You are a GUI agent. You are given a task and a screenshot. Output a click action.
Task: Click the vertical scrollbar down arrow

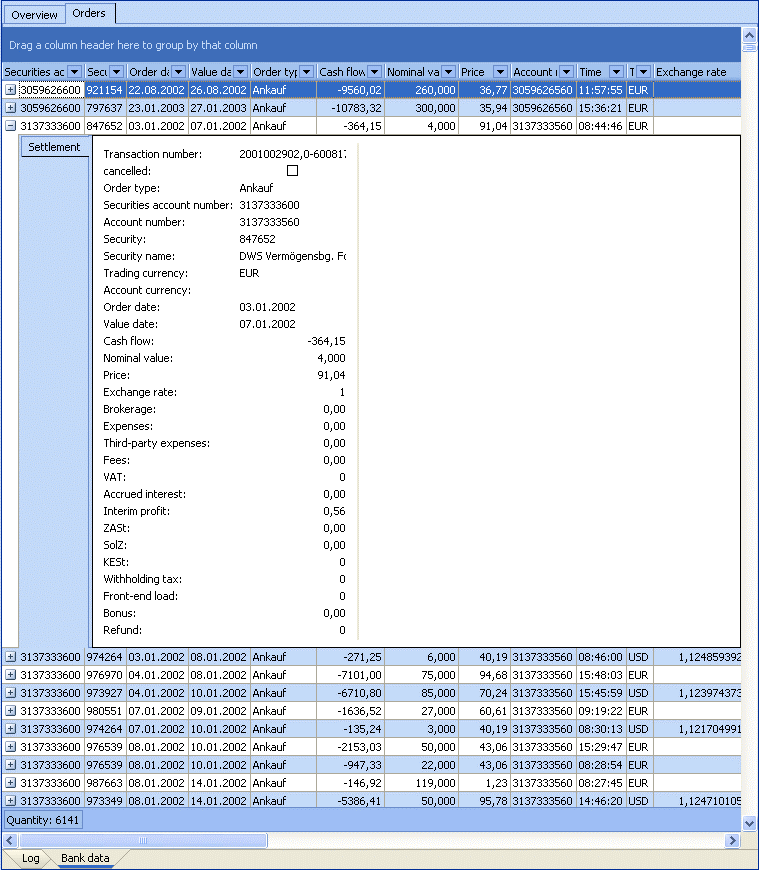tap(749, 822)
